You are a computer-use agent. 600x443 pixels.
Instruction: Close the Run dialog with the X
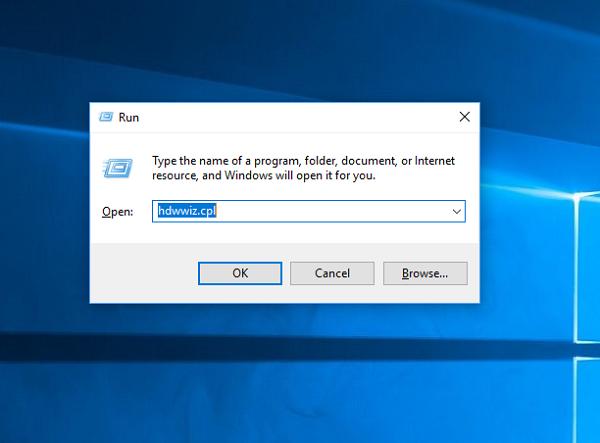(x=464, y=117)
